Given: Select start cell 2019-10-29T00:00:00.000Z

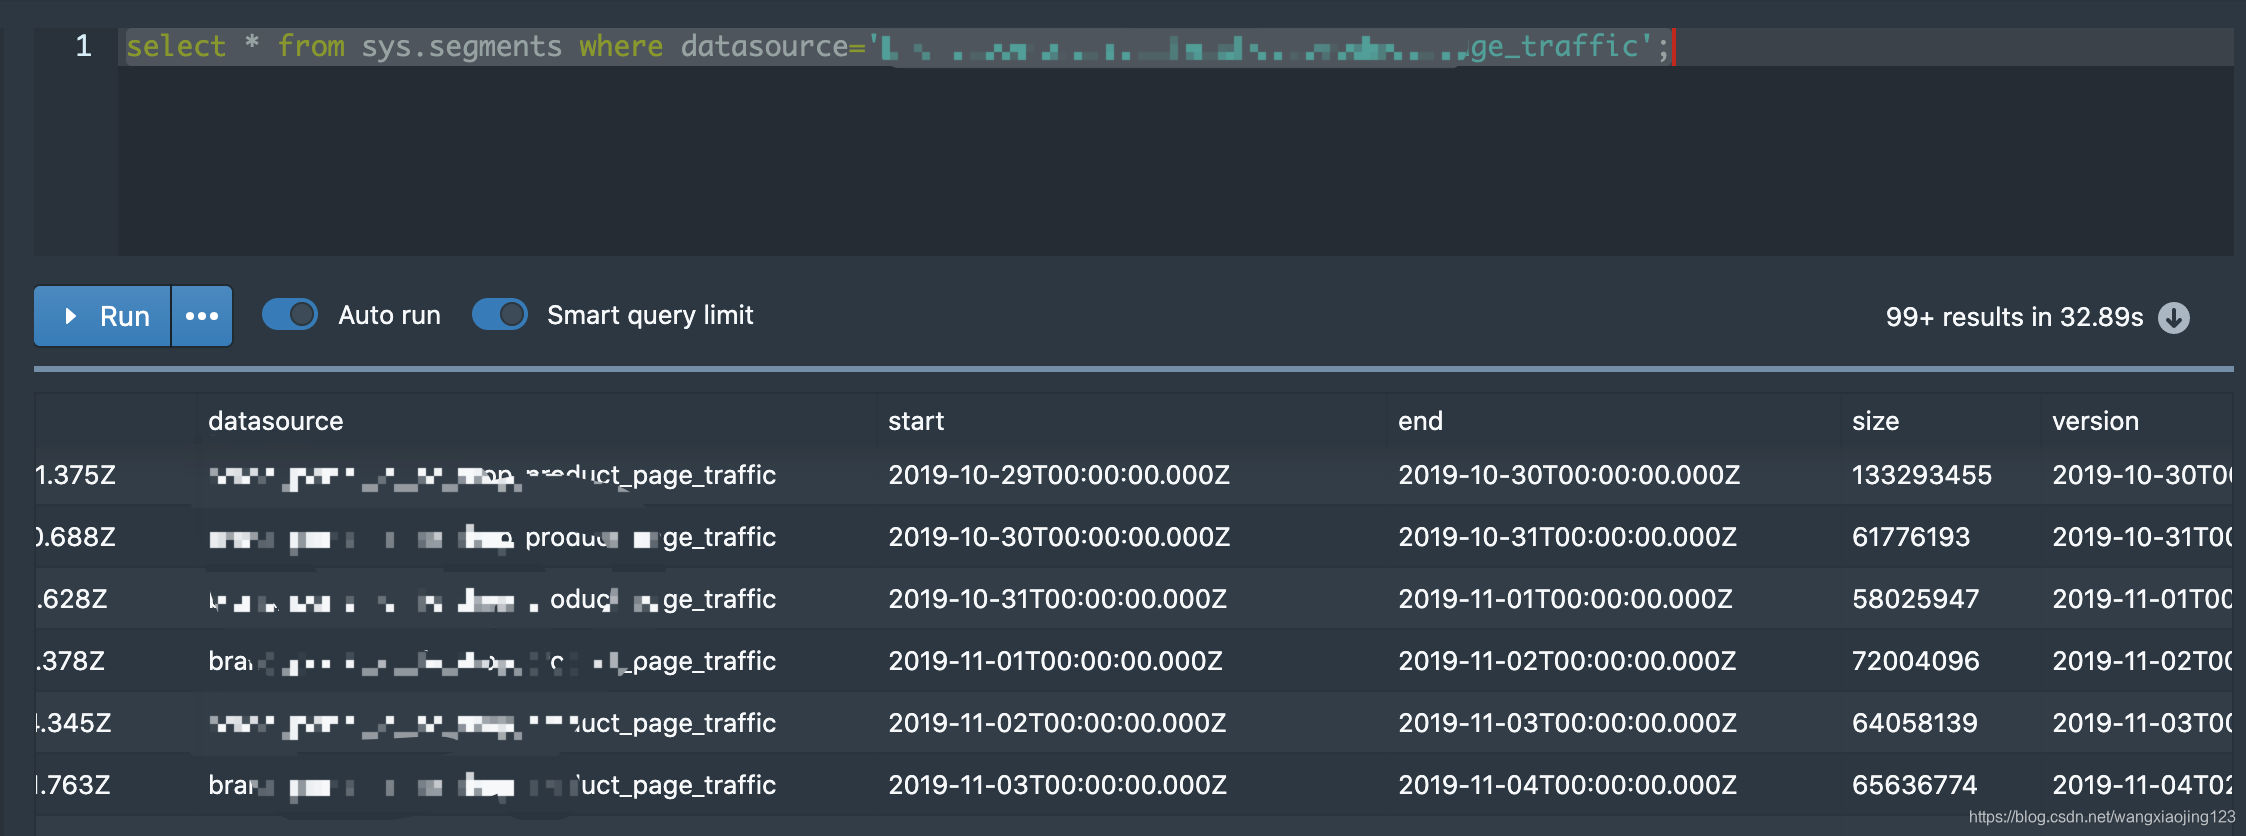Looking at the screenshot, I should [x=1059, y=475].
